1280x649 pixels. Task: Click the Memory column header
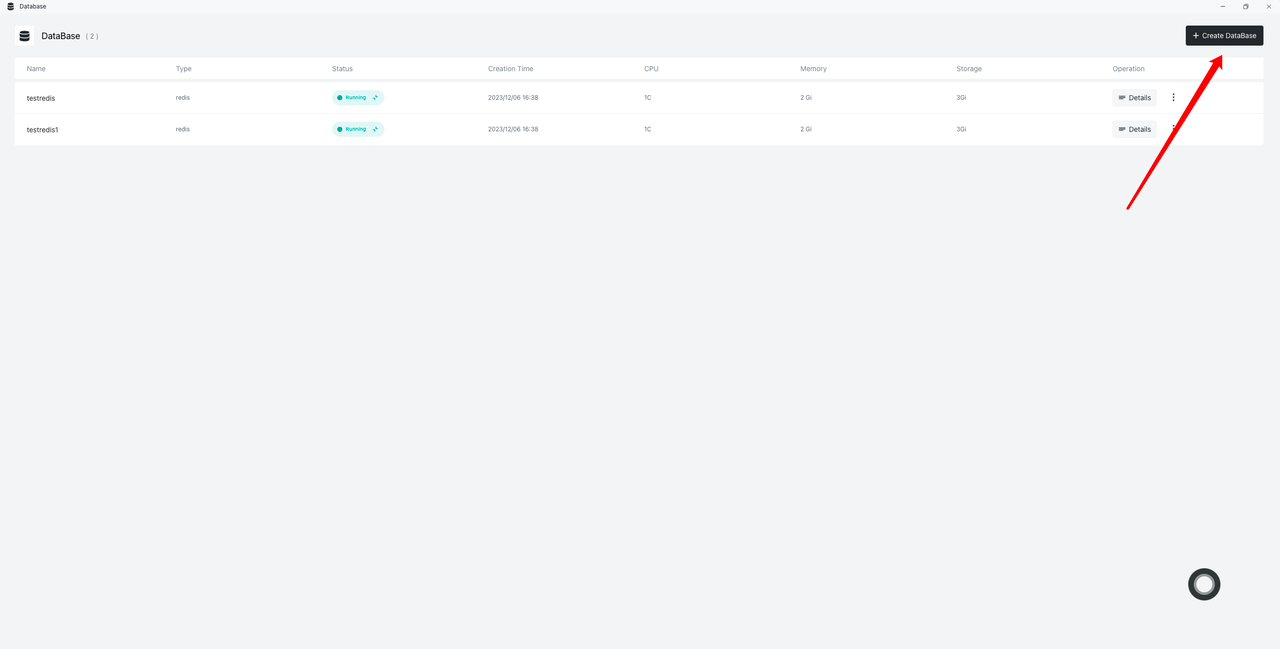(813, 69)
